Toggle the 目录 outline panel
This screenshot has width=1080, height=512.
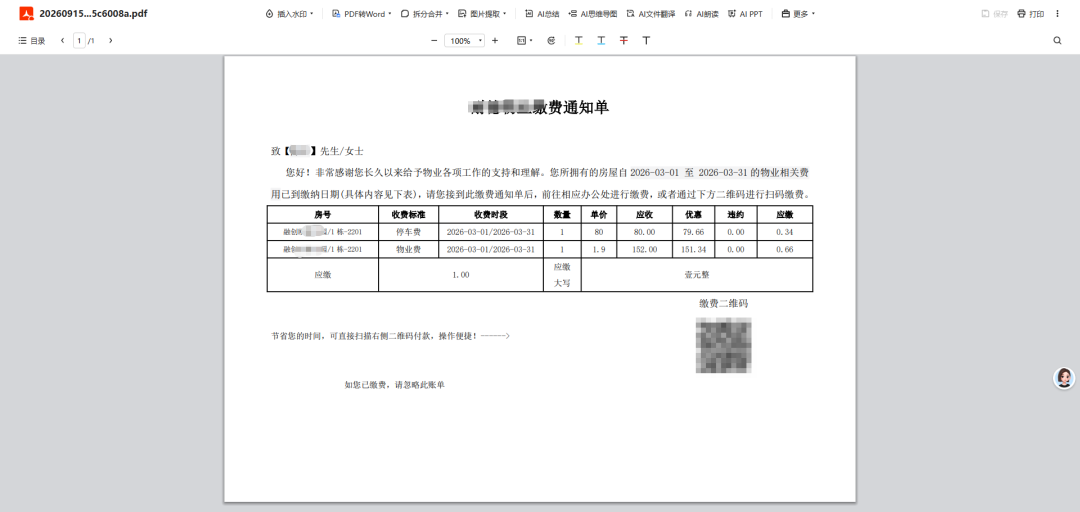click(x=32, y=41)
